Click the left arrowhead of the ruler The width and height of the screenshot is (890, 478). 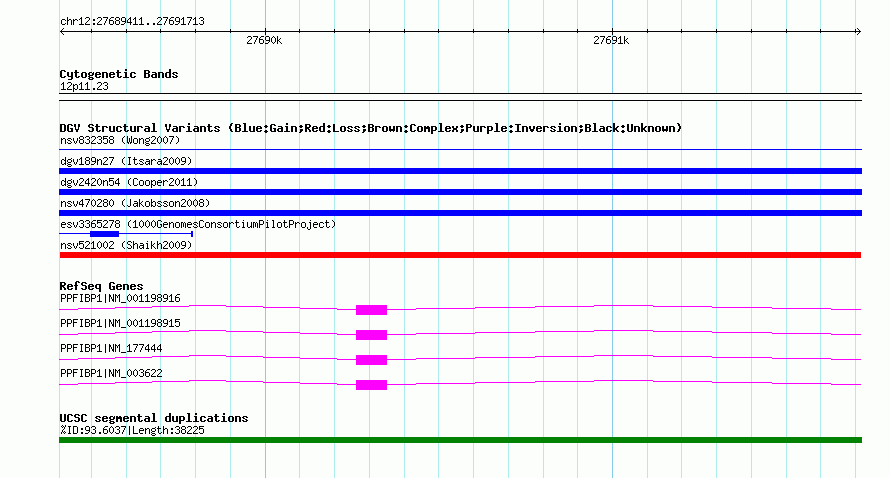[x=62, y=32]
